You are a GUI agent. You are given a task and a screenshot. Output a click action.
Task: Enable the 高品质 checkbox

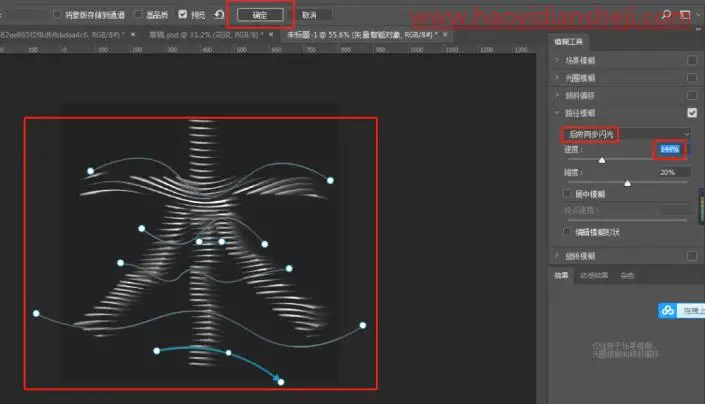coord(139,14)
